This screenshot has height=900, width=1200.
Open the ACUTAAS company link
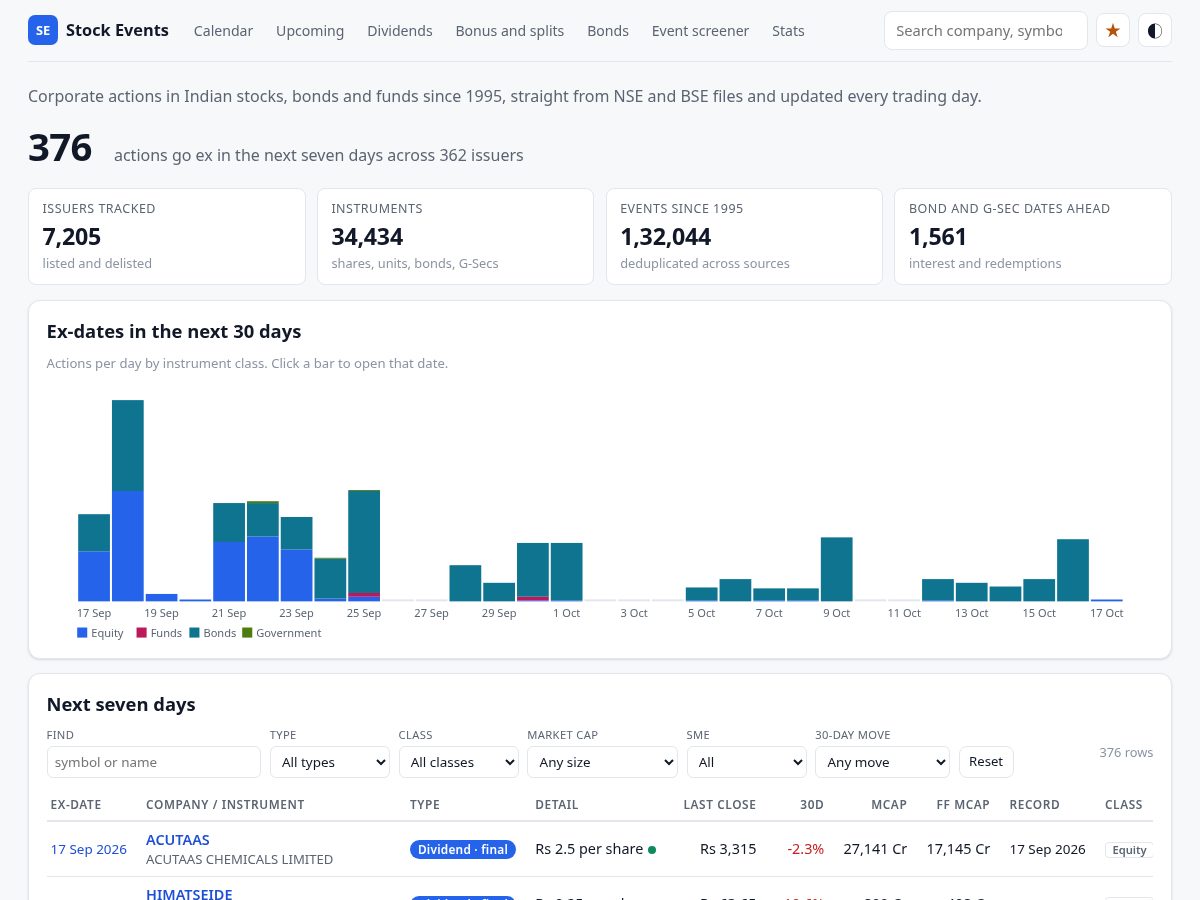point(178,840)
